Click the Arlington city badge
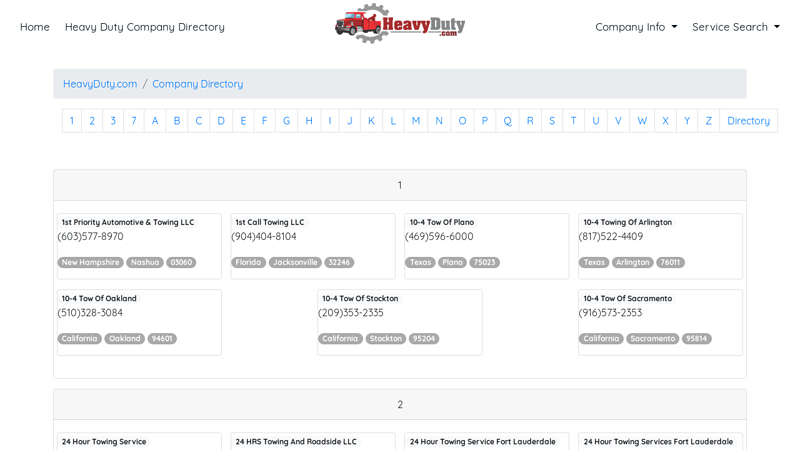 pyautogui.click(x=632, y=262)
